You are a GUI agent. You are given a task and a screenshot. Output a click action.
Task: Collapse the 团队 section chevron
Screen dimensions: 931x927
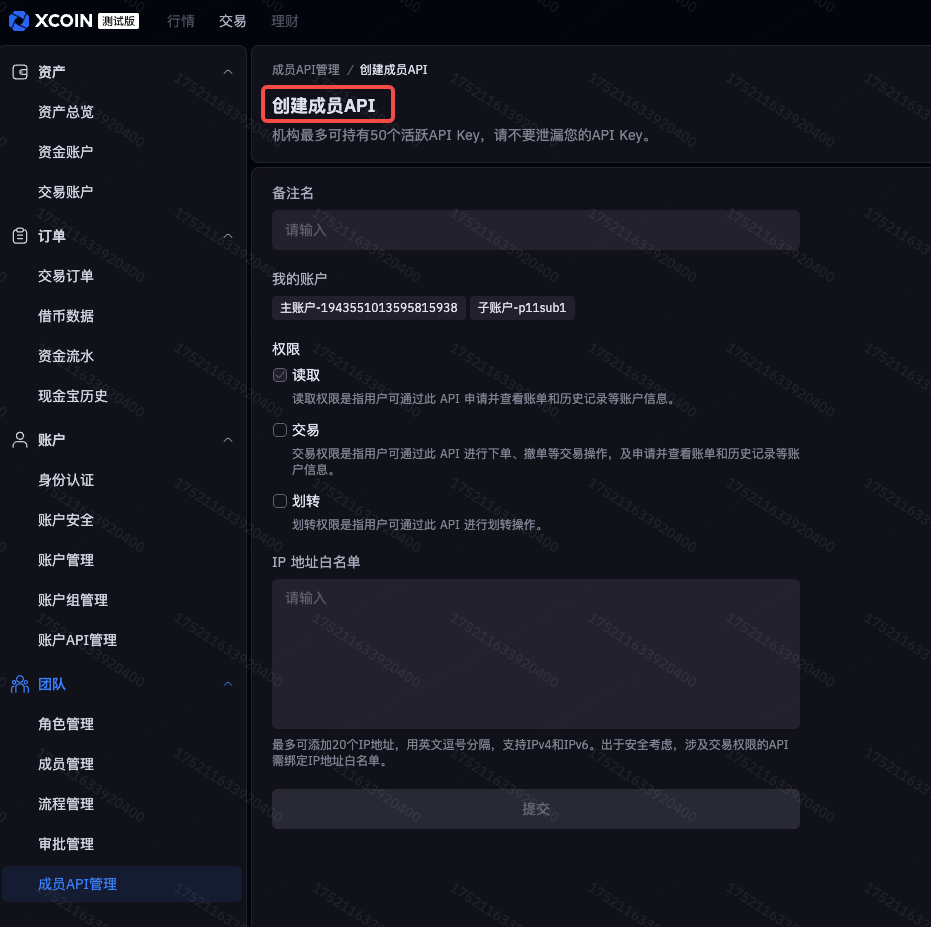(228, 684)
